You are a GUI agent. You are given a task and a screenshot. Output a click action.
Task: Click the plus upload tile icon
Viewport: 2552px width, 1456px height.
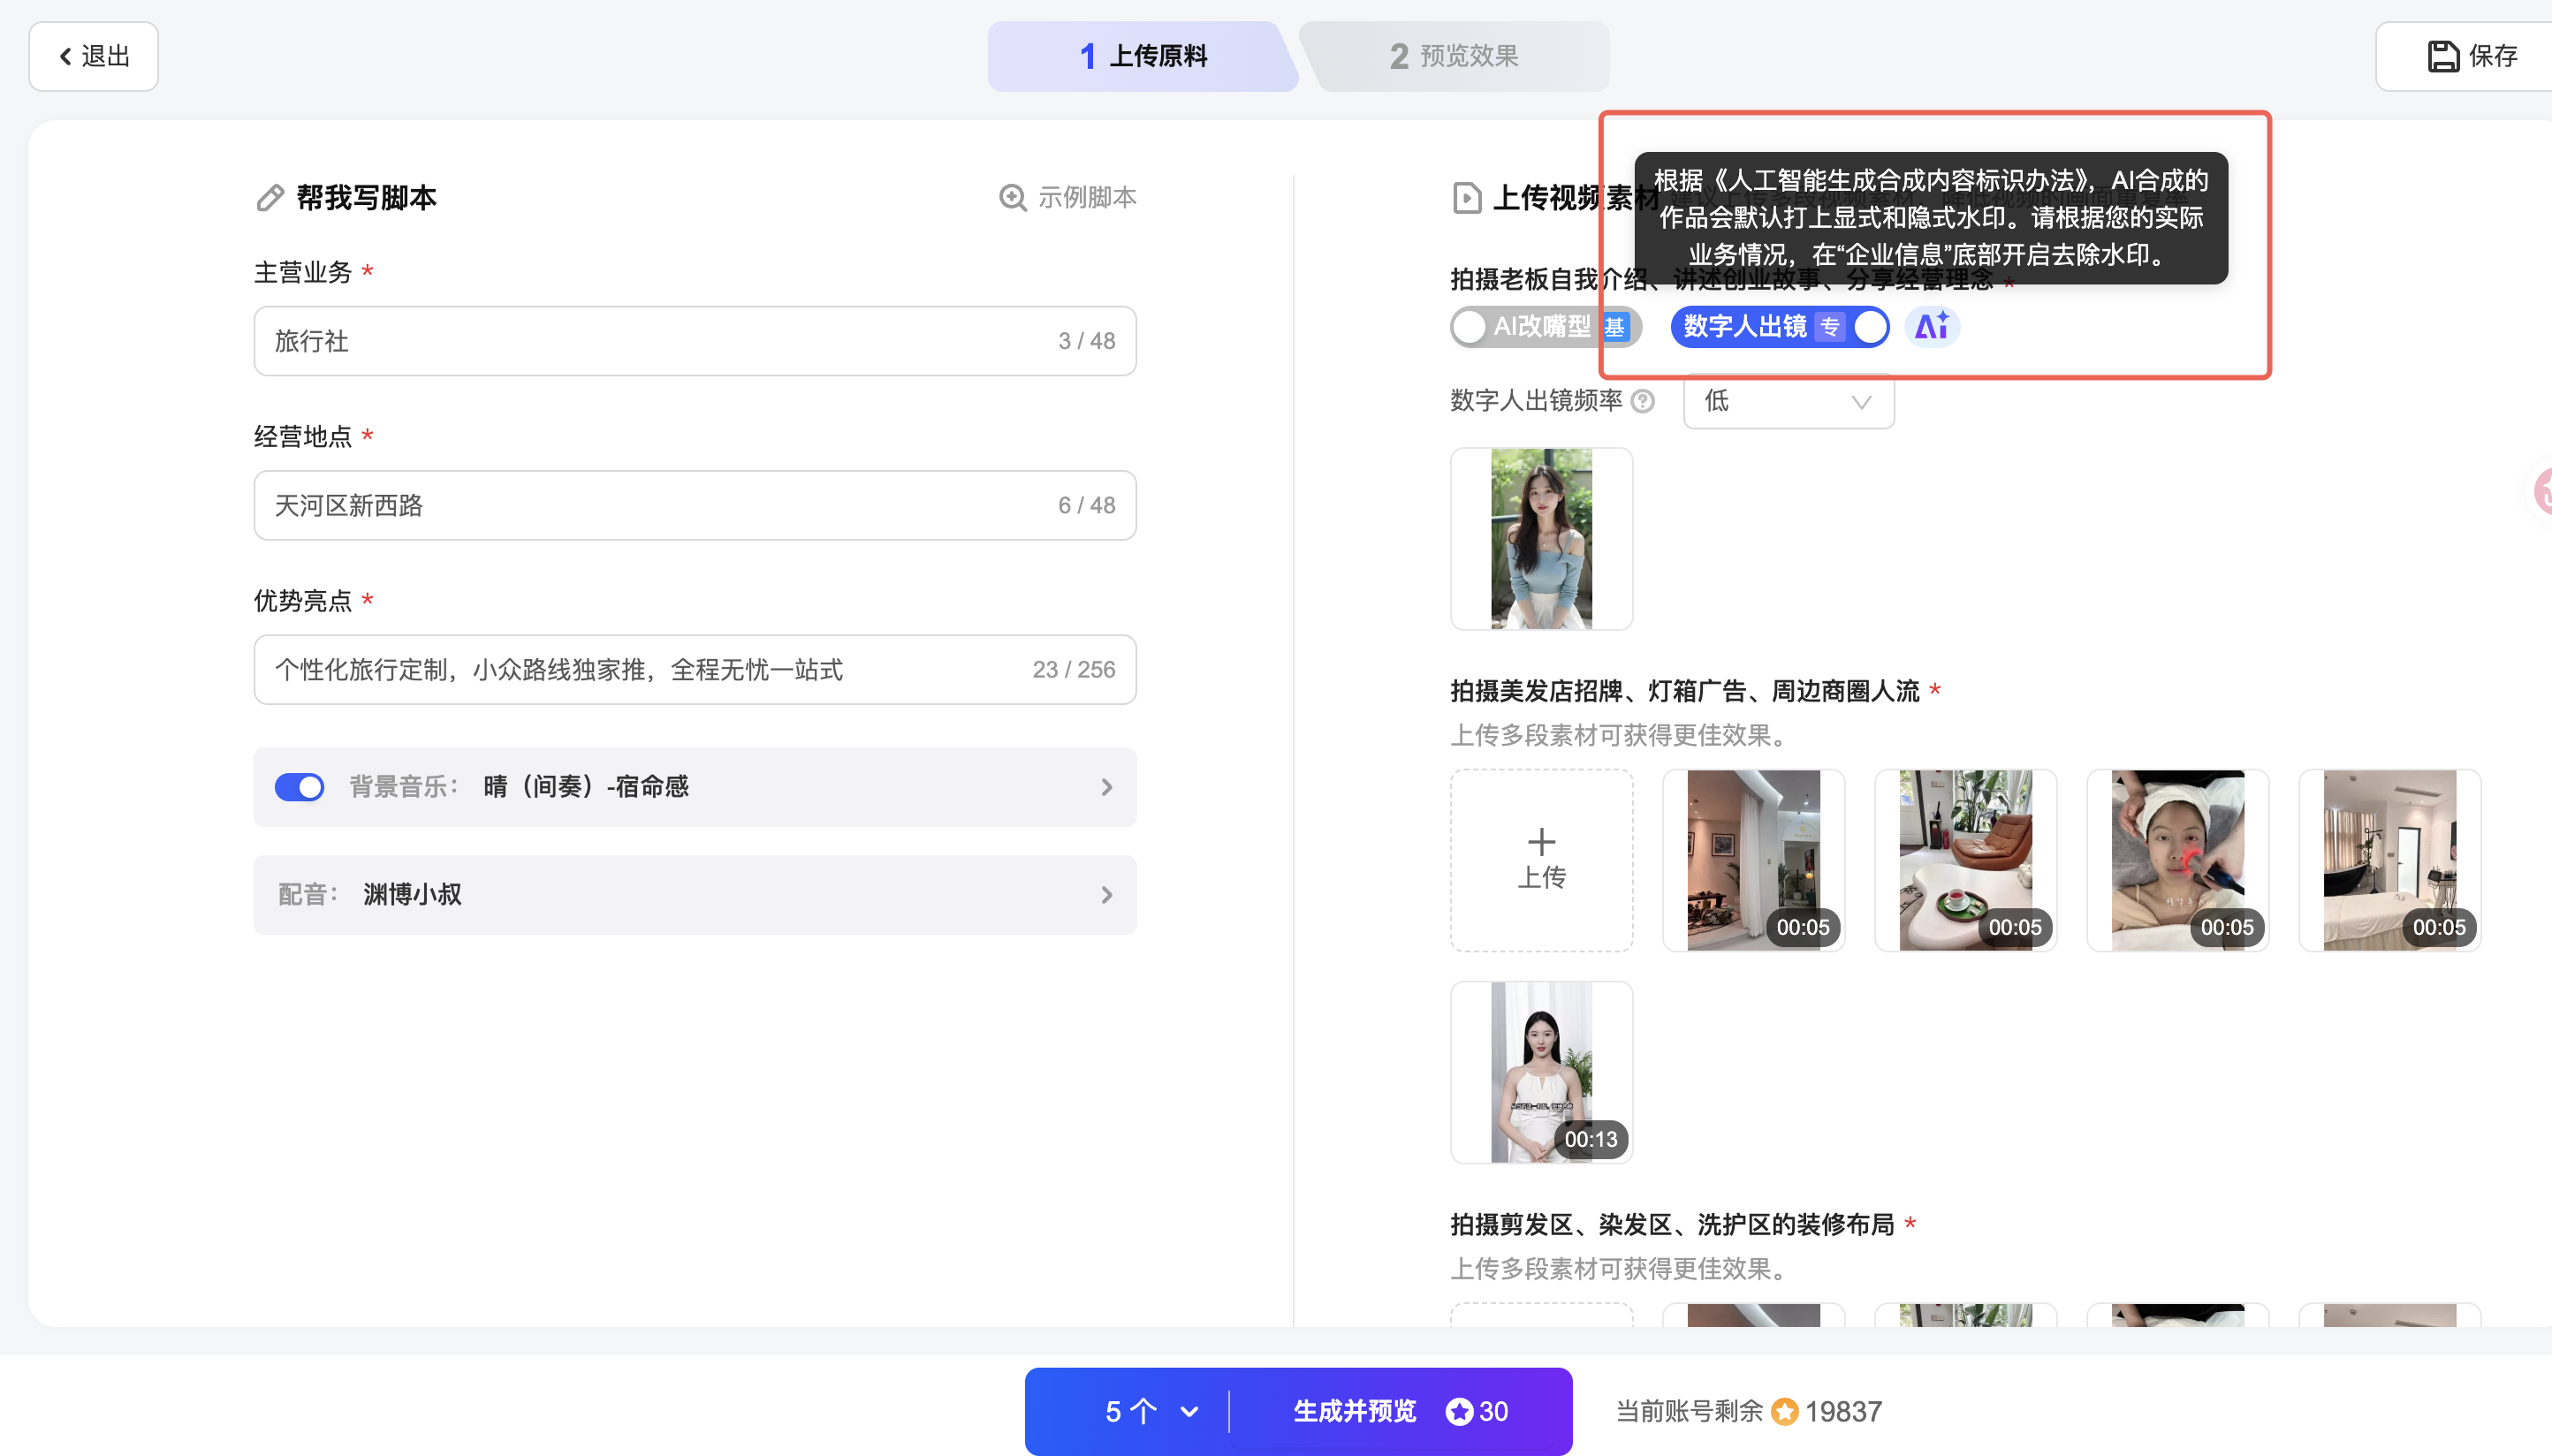point(1541,842)
